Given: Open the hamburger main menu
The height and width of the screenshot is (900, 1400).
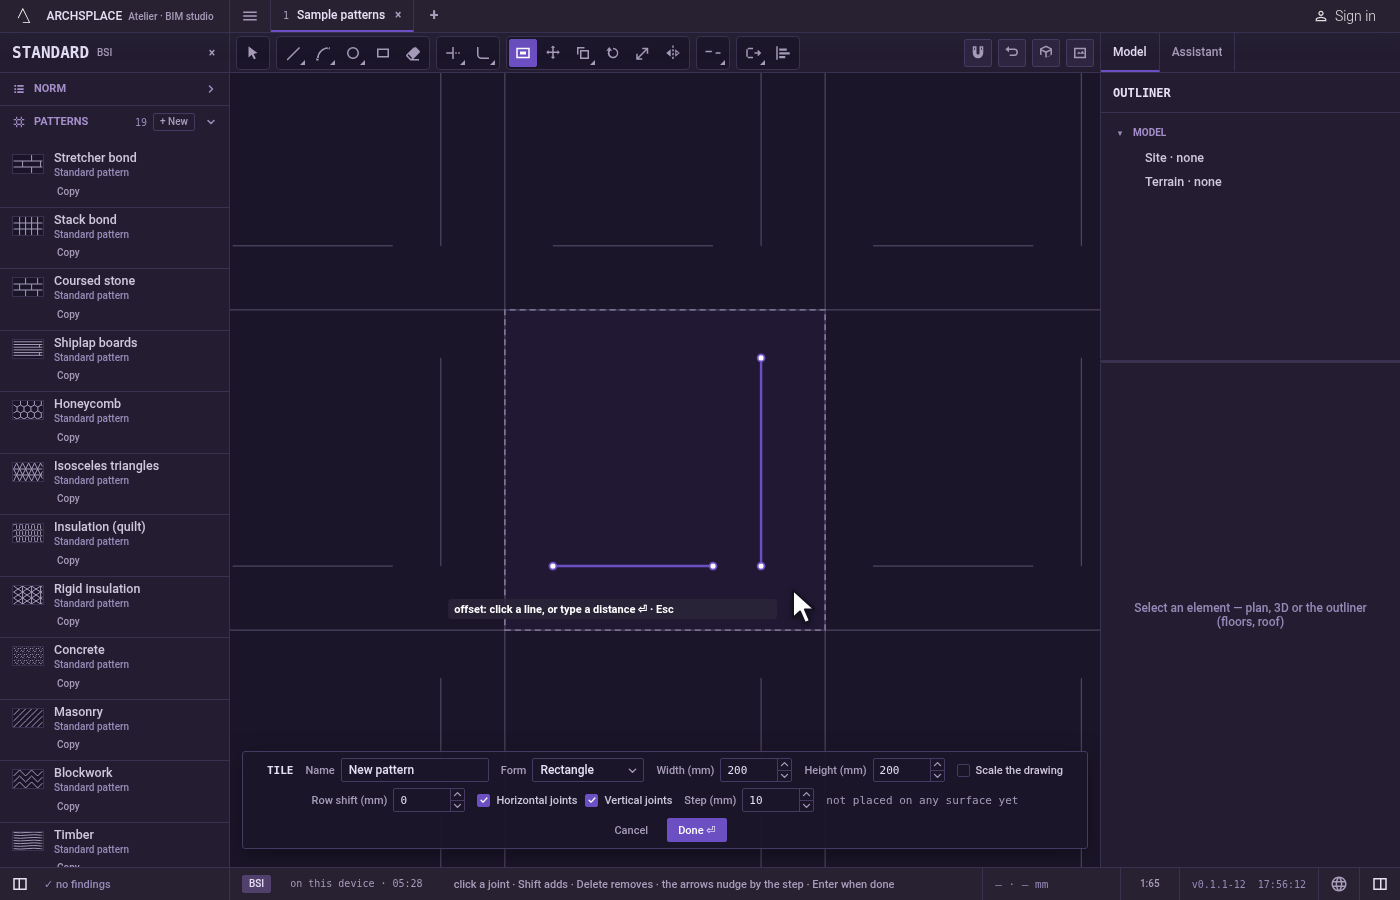Looking at the screenshot, I should click(x=250, y=16).
